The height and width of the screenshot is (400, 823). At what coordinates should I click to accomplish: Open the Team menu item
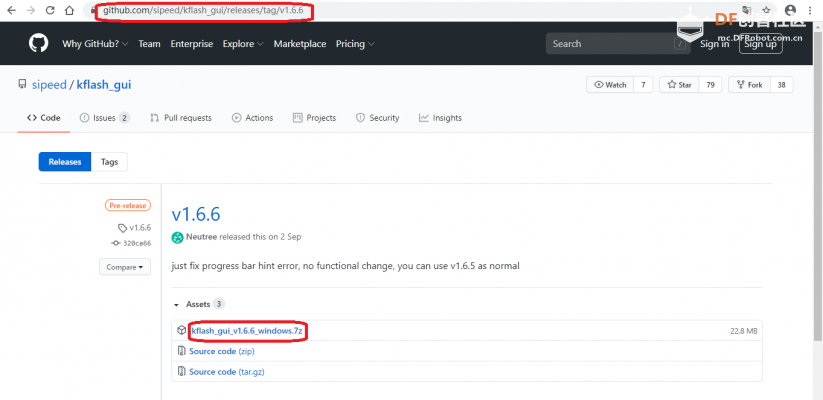coord(149,44)
